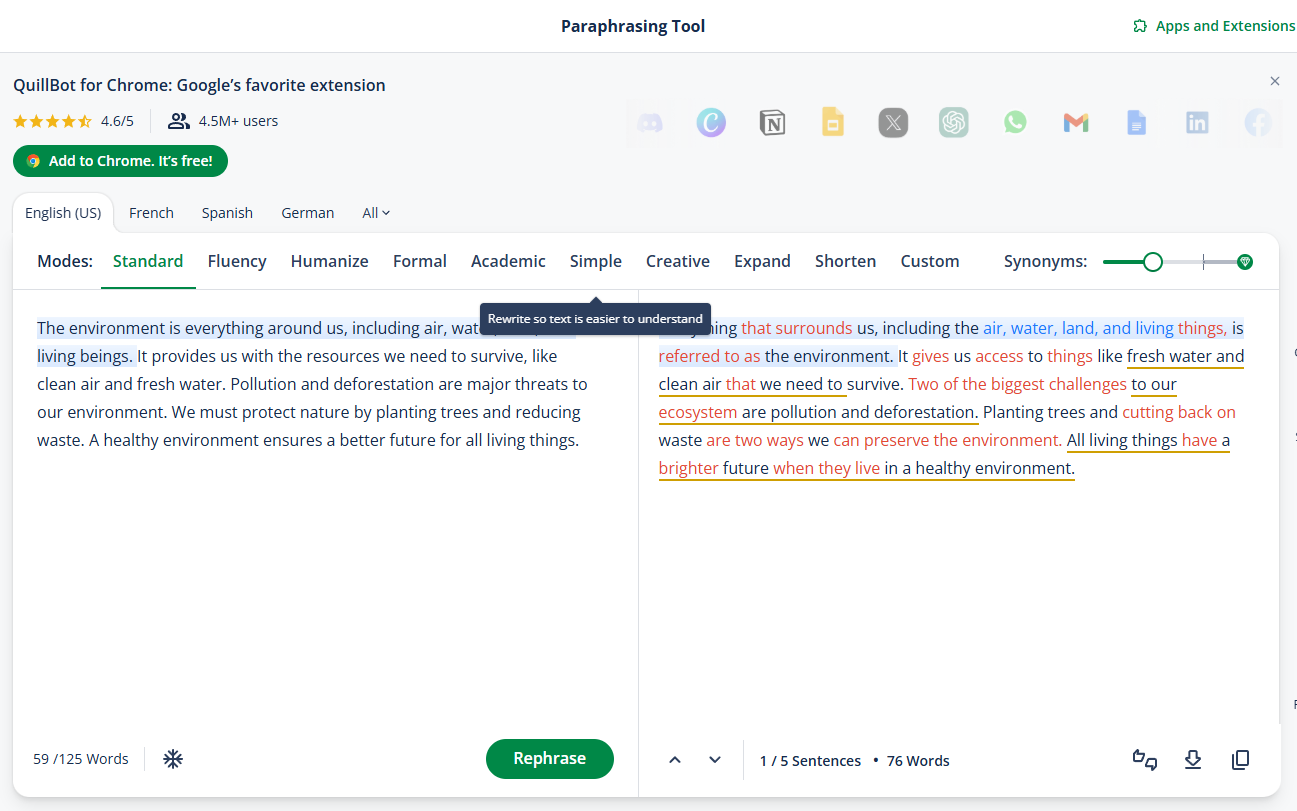Click "can preserve the environment" in output
The height and width of the screenshot is (811, 1297).
(947, 440)
